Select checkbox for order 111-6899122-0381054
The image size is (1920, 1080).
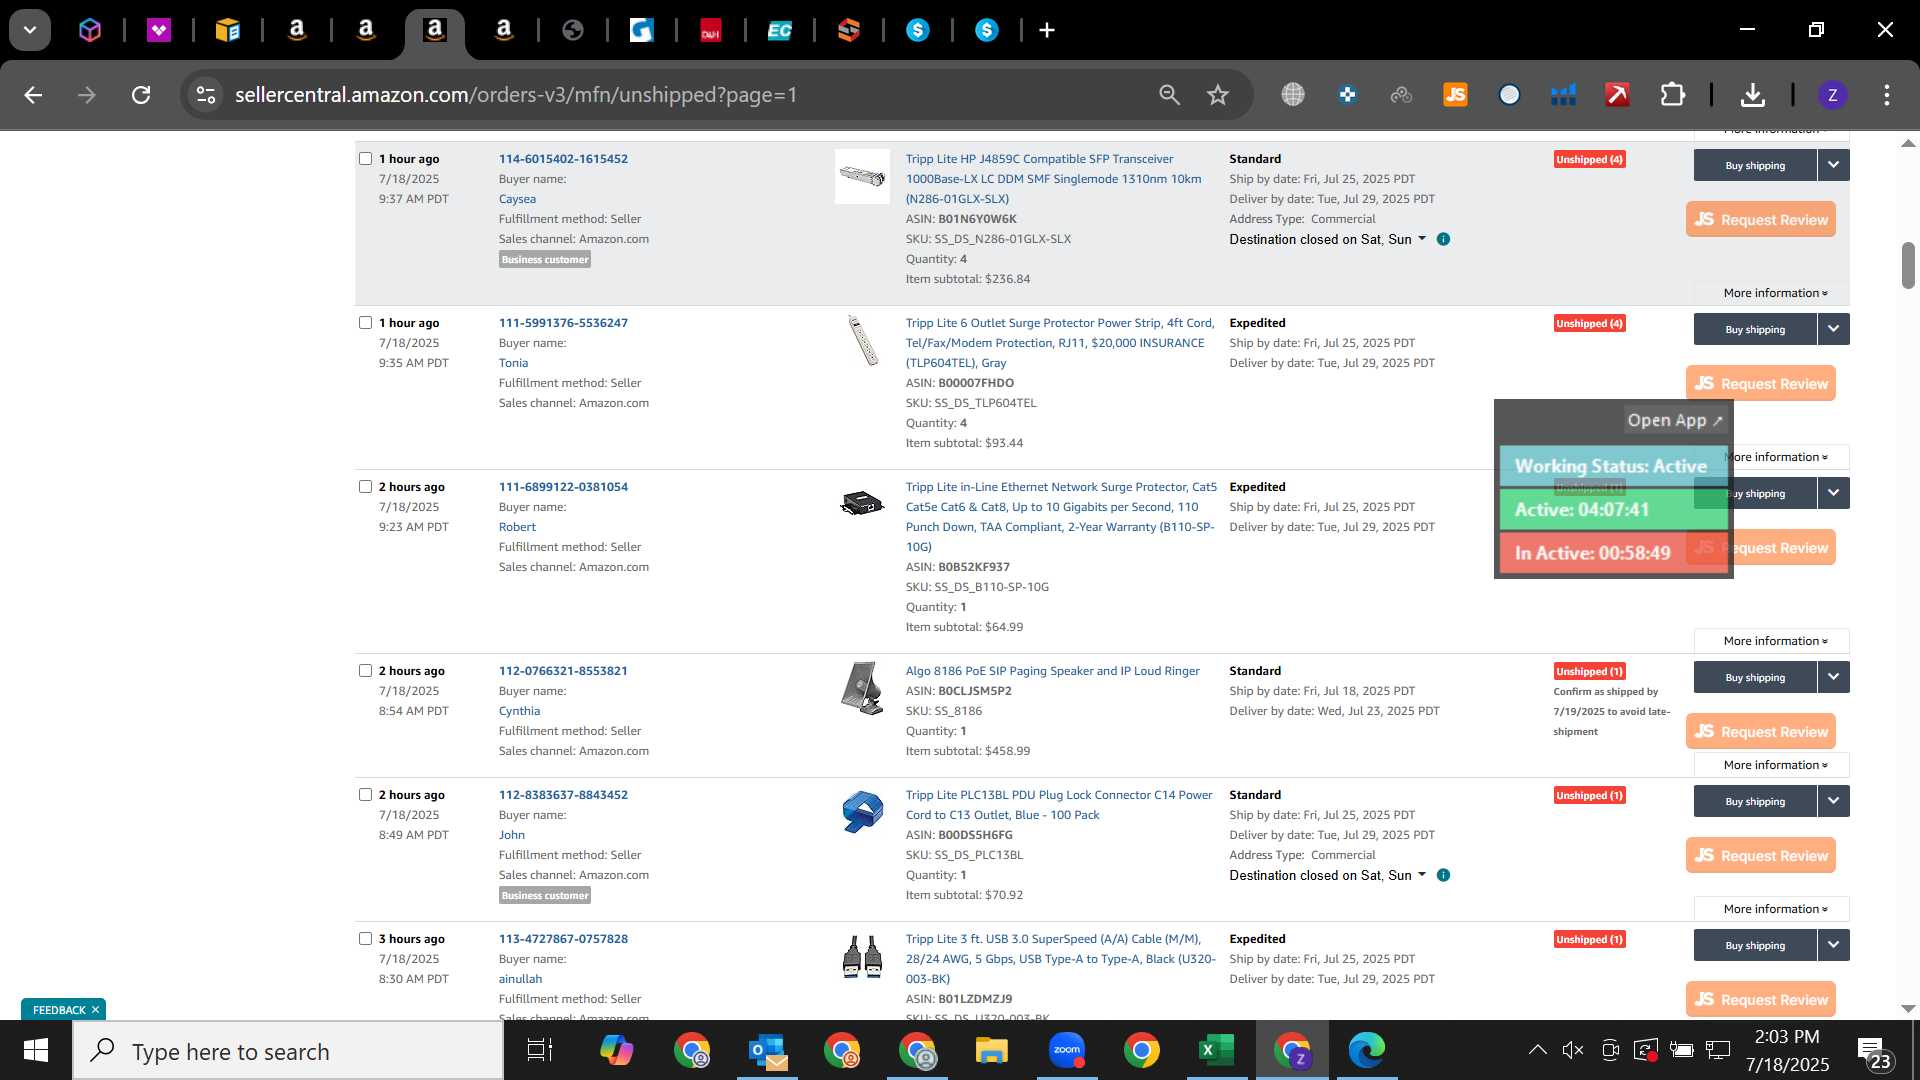(365, 487)
